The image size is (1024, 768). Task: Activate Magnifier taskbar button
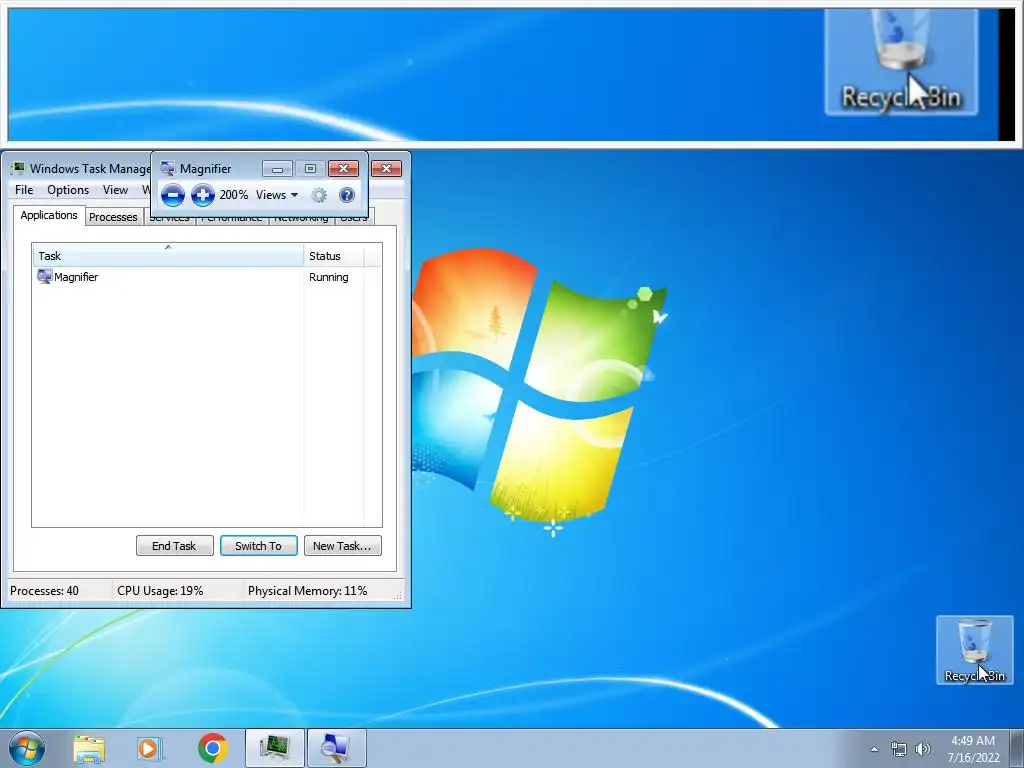[336, 749]
